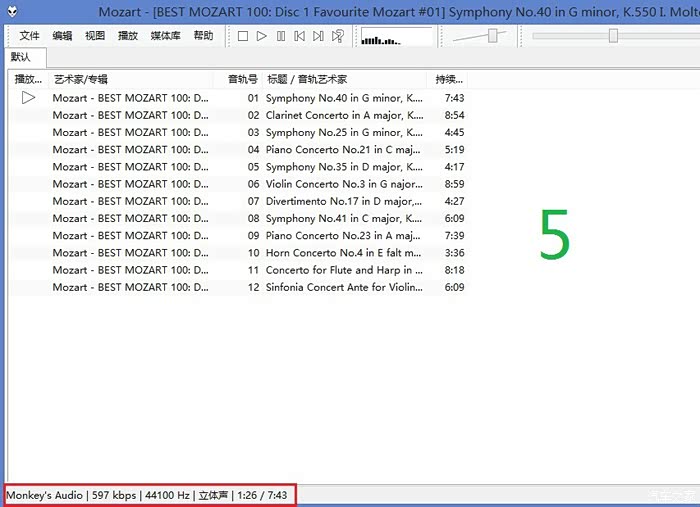Pause playback using the toolbar button
This screenshot has height=507, width=700.
coord(281,36)
